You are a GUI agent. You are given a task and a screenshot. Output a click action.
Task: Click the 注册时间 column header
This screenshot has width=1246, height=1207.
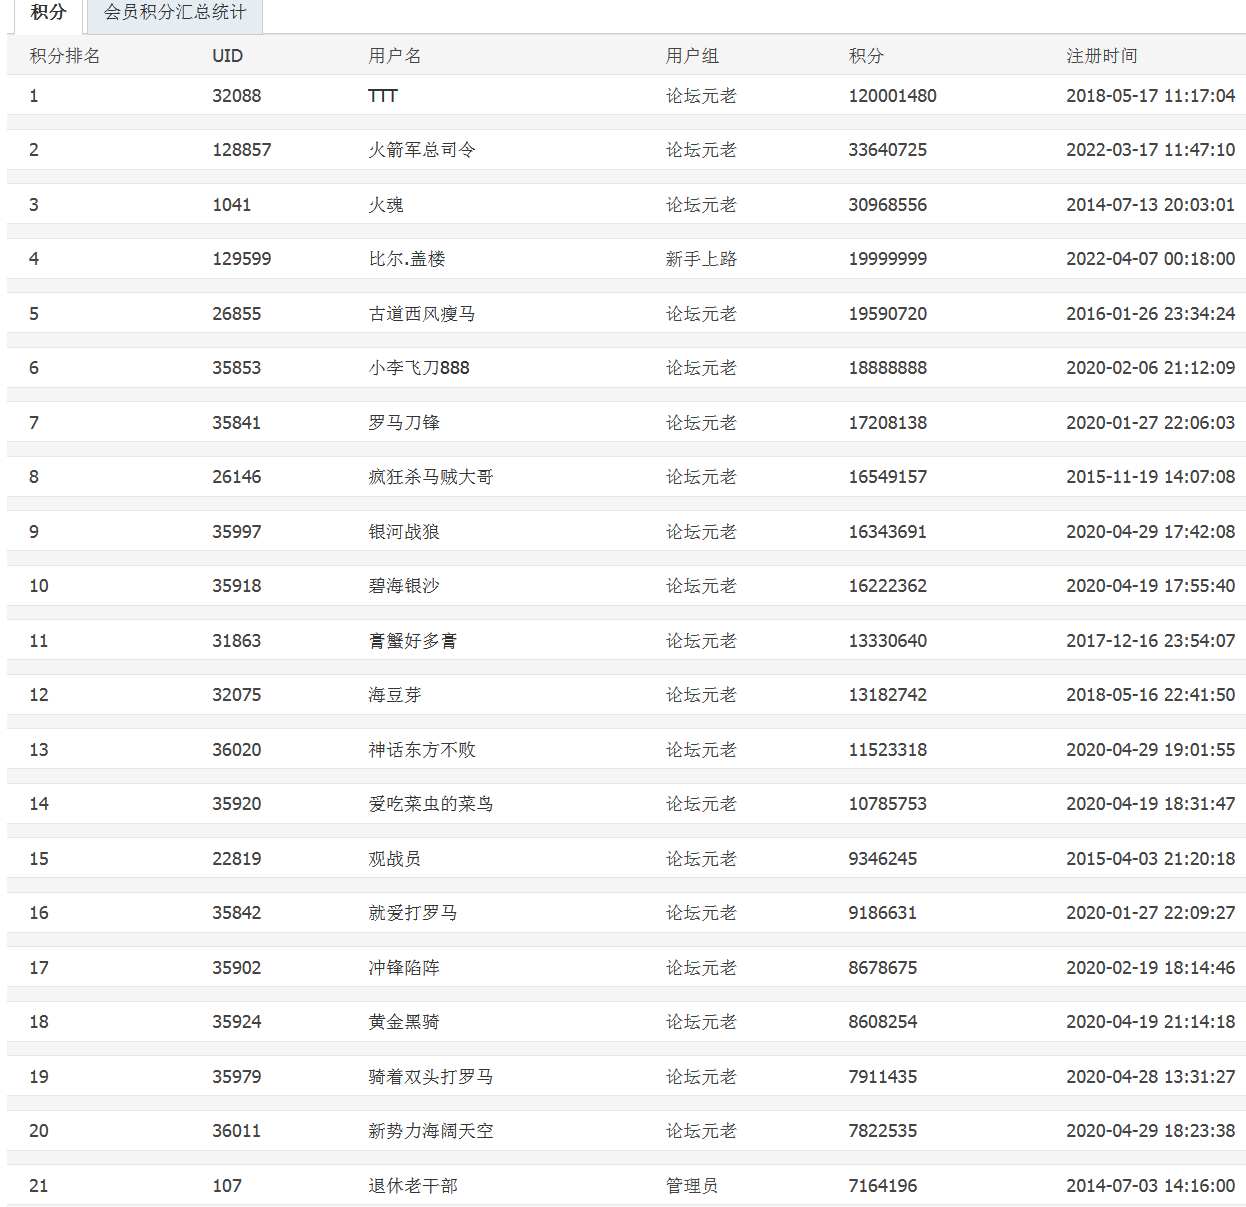(x=1101, y=56)
